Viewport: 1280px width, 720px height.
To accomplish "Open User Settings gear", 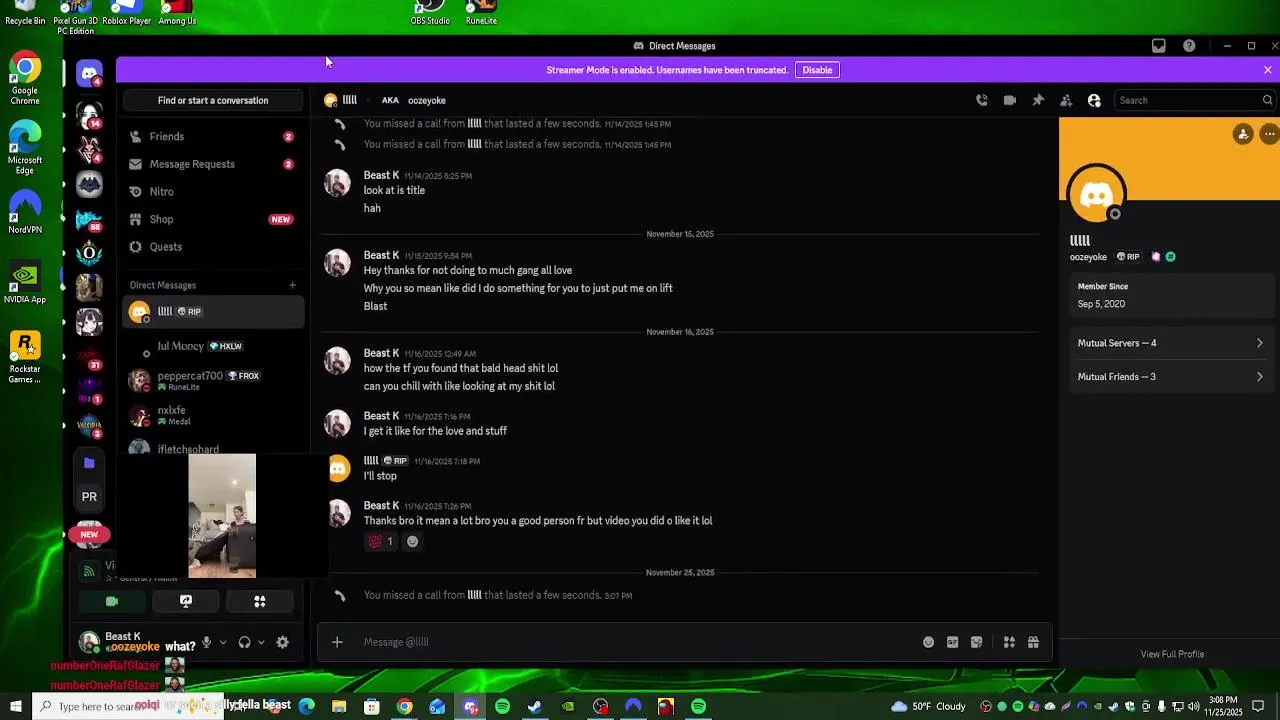I will (282, 643).
